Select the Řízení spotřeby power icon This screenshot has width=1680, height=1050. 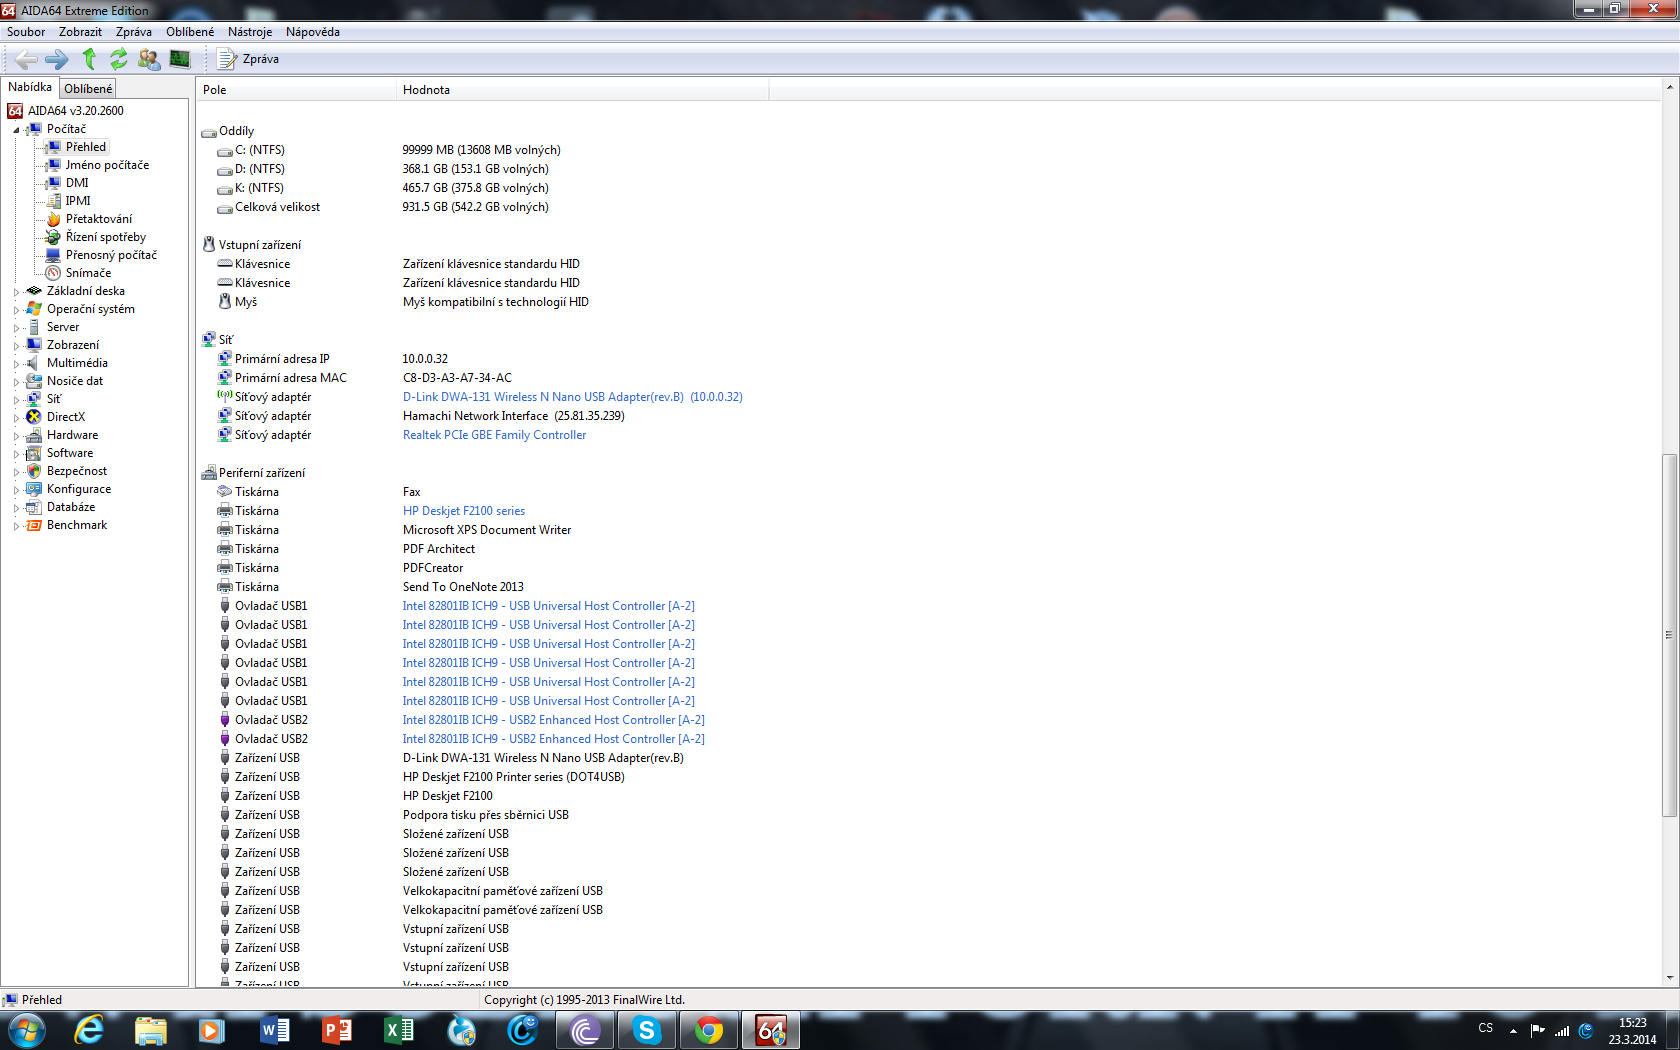(x=54, y=237)
